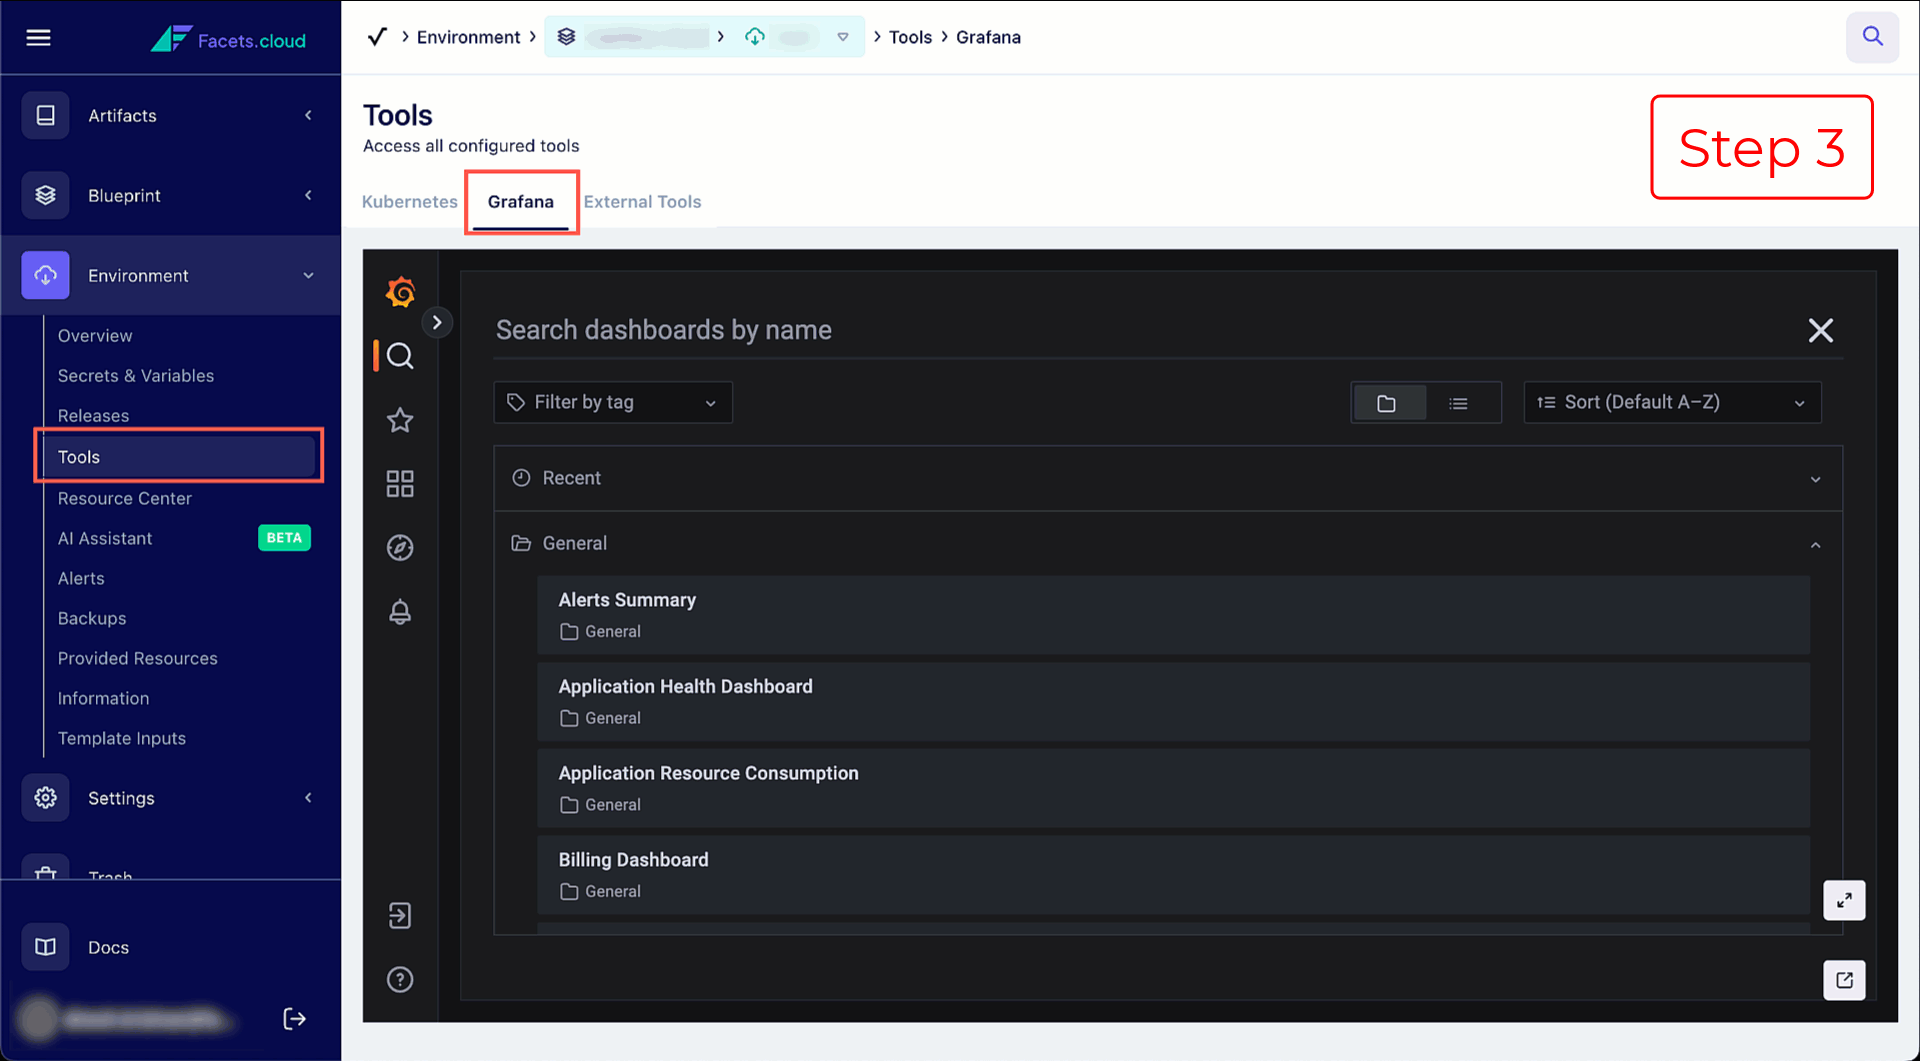The width and height of the screenshot is (1920, 1061).
Task: Open the environment selector dropdown arrow
Action: [843, 37]
